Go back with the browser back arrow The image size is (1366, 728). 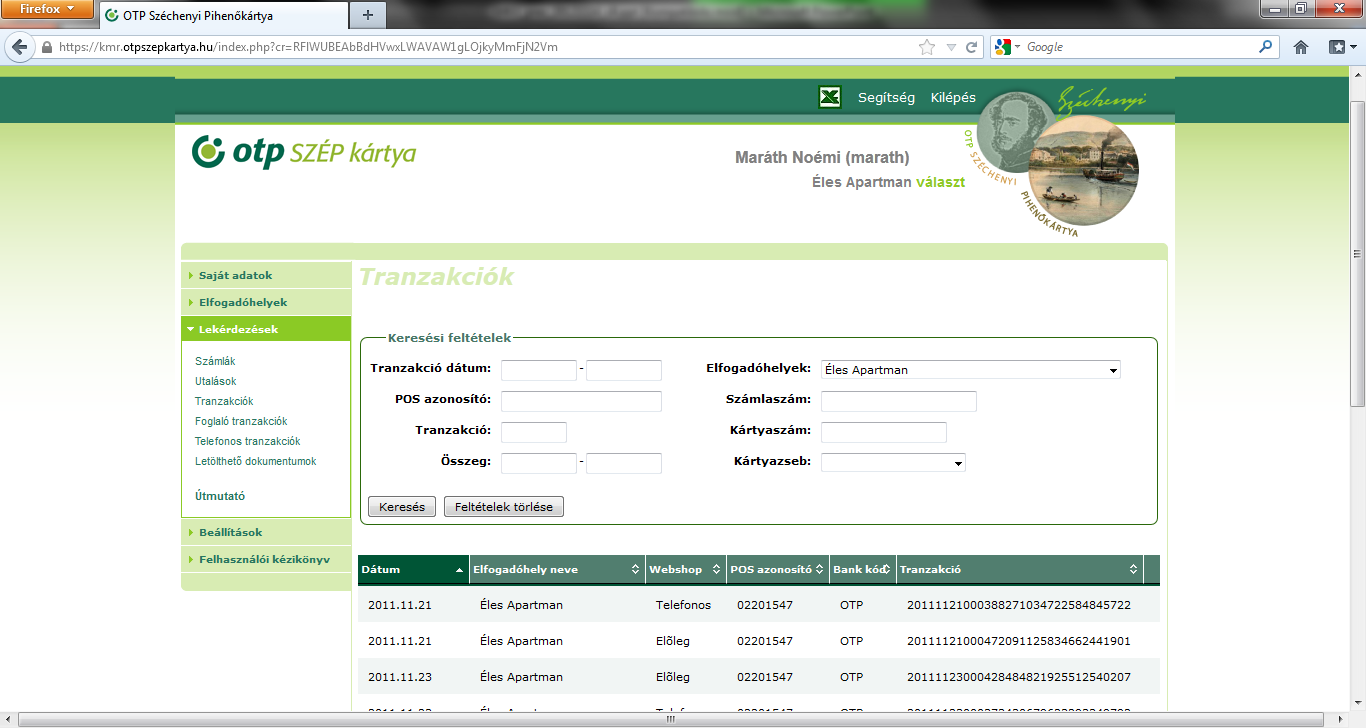pyautogui.click(x=19, y=47)
